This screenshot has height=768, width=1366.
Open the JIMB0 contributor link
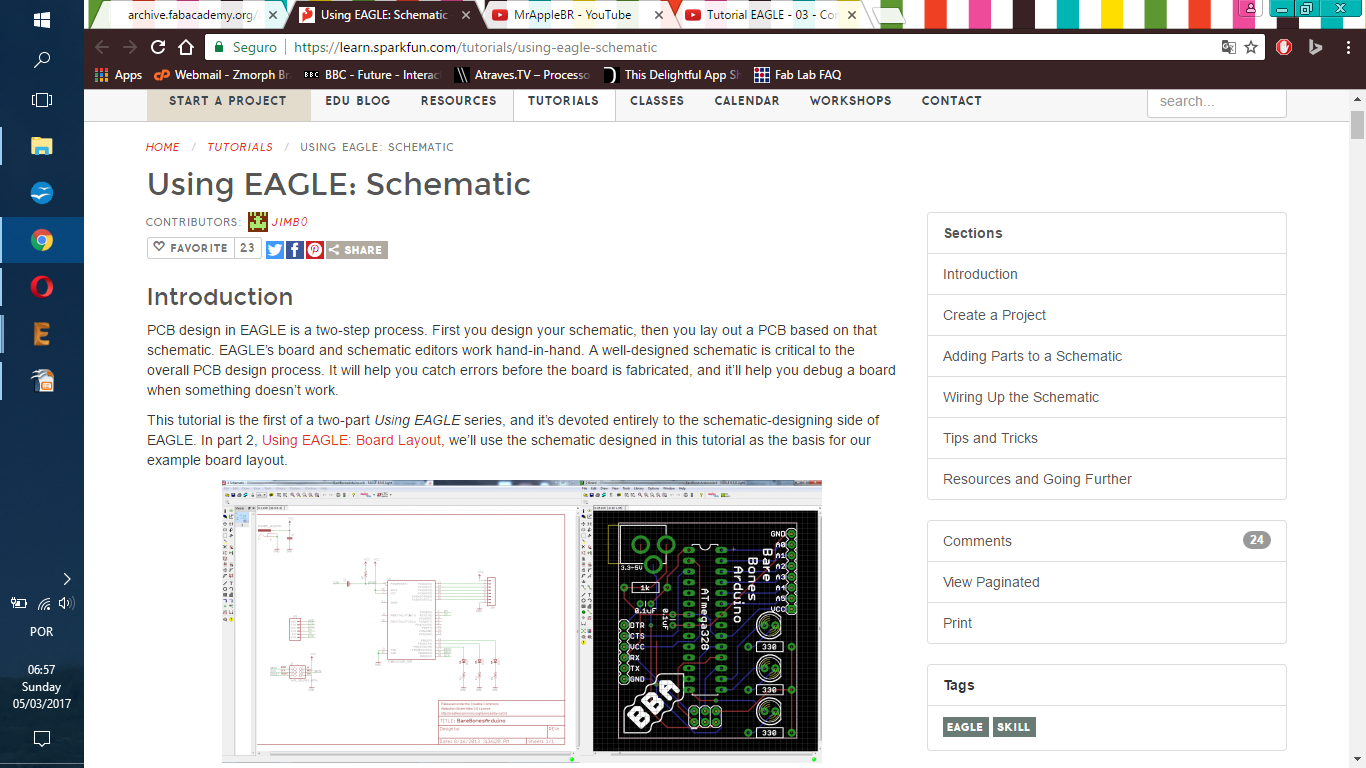(x=290, y=222)
